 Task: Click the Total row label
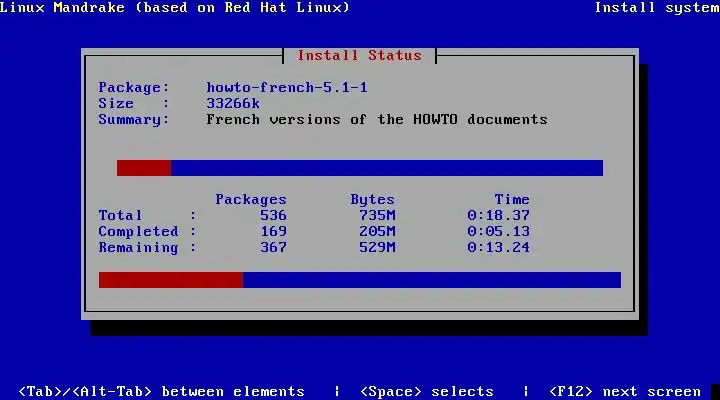click(x=120, y=215)
